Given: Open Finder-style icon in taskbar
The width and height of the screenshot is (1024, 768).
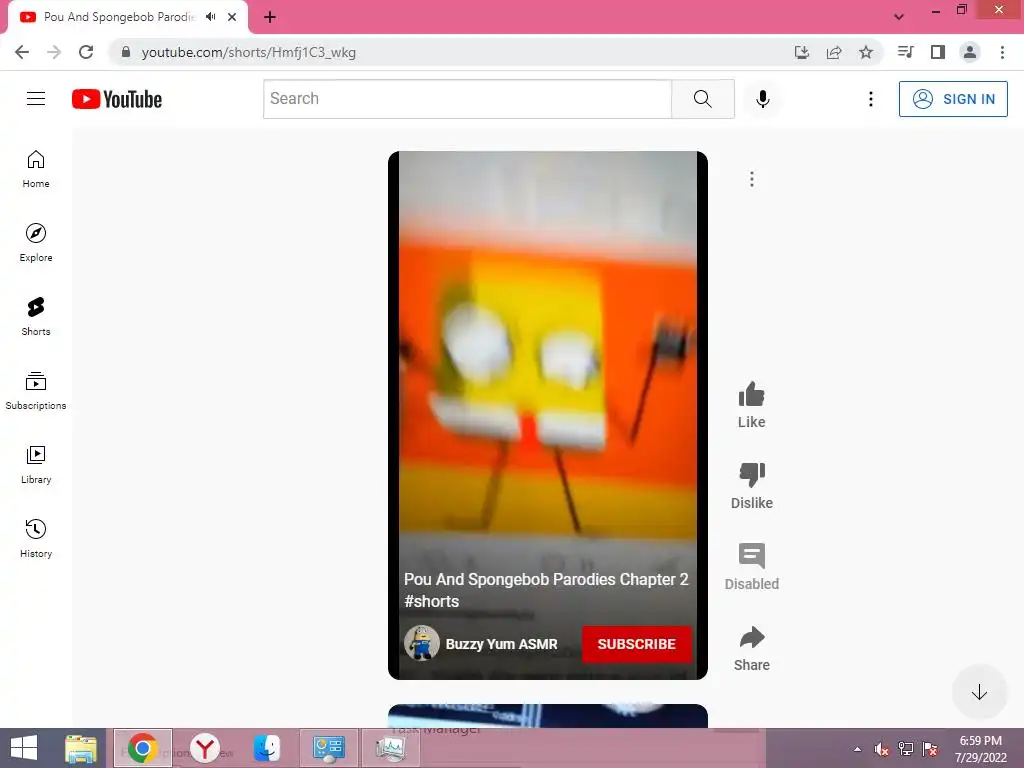Looking at the screenshot, I should (x=266, y=748).
